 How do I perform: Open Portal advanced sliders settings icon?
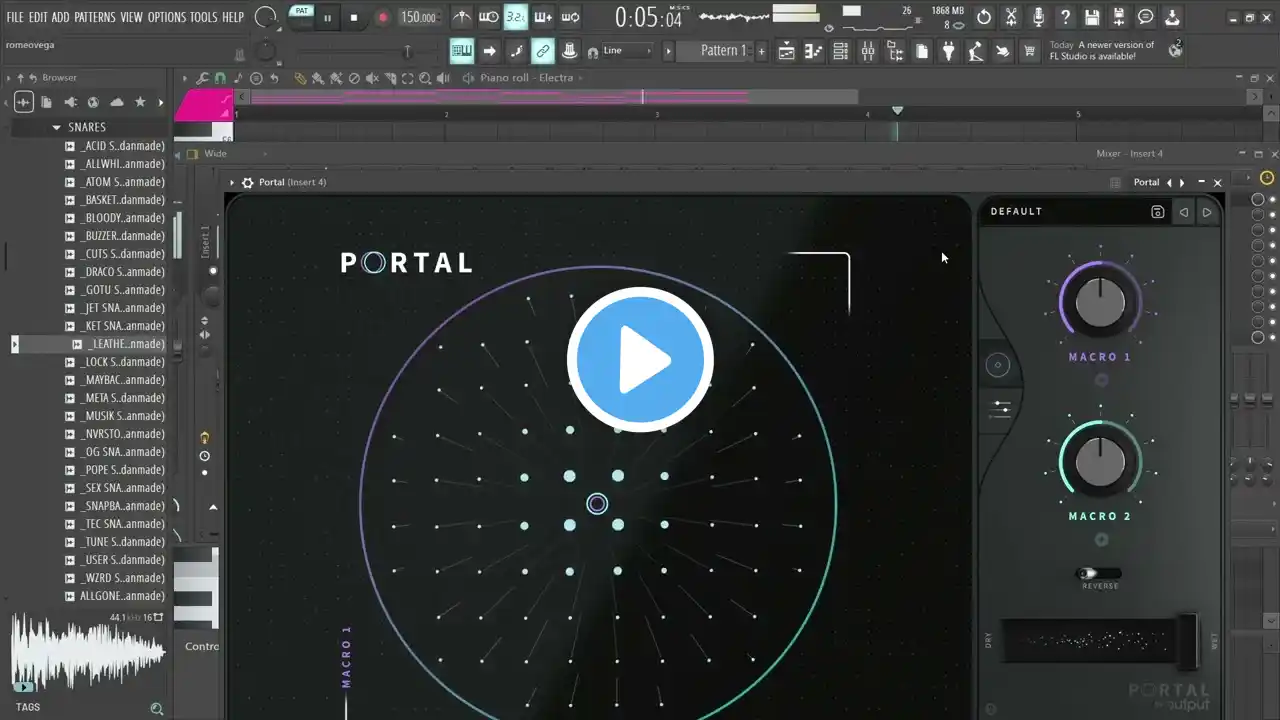(x=1001, y=408)
